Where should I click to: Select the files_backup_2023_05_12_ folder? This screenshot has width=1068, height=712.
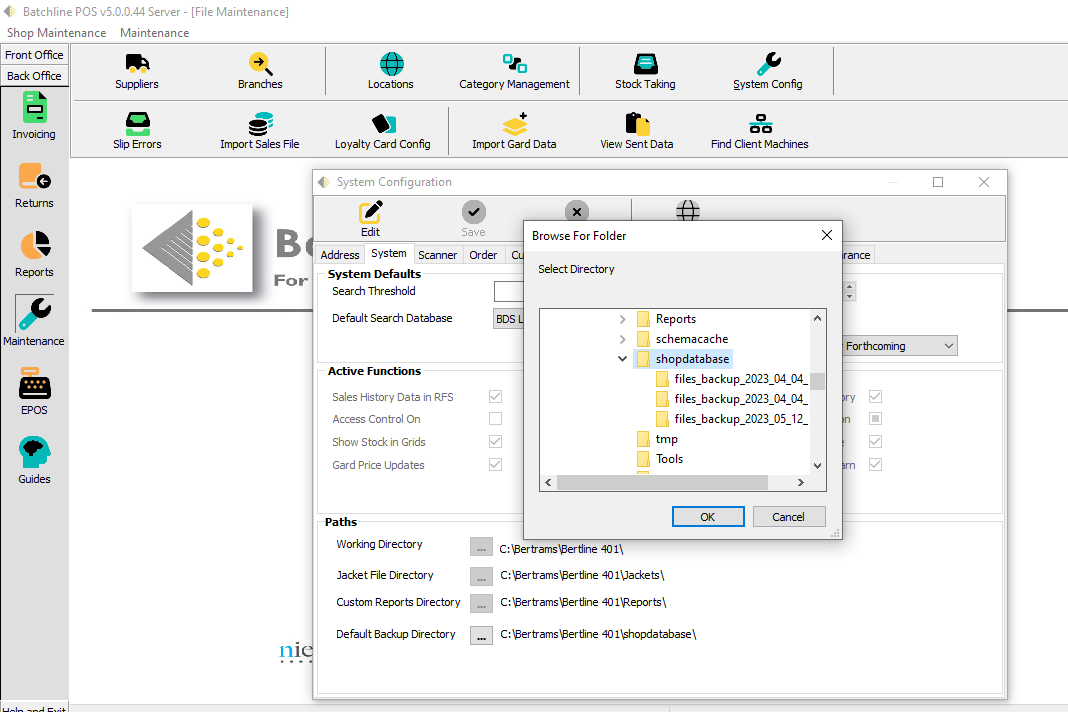click(732, 419)
